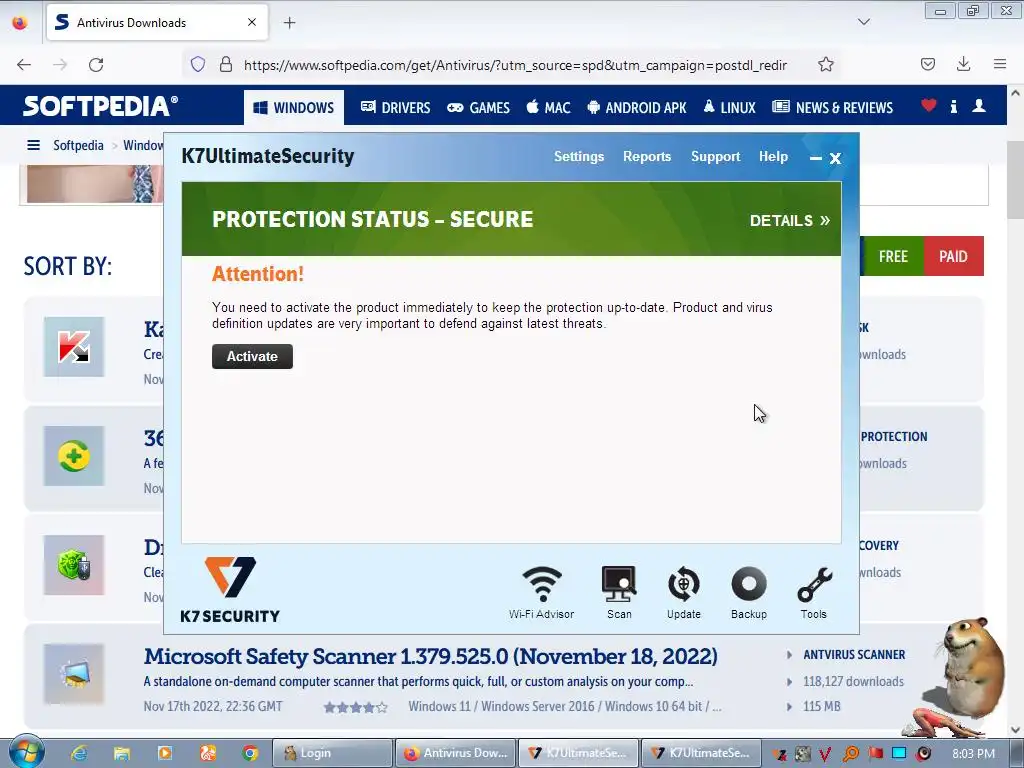The height and width of the screenshot is (768, 1024).
Task: Open the Tools wrench icon in K7
Action: (814, 592)
